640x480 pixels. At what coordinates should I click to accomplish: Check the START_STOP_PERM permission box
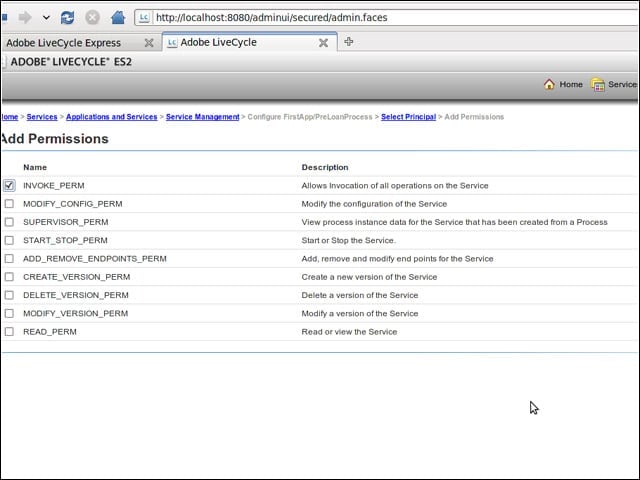(x=9, y=240)
